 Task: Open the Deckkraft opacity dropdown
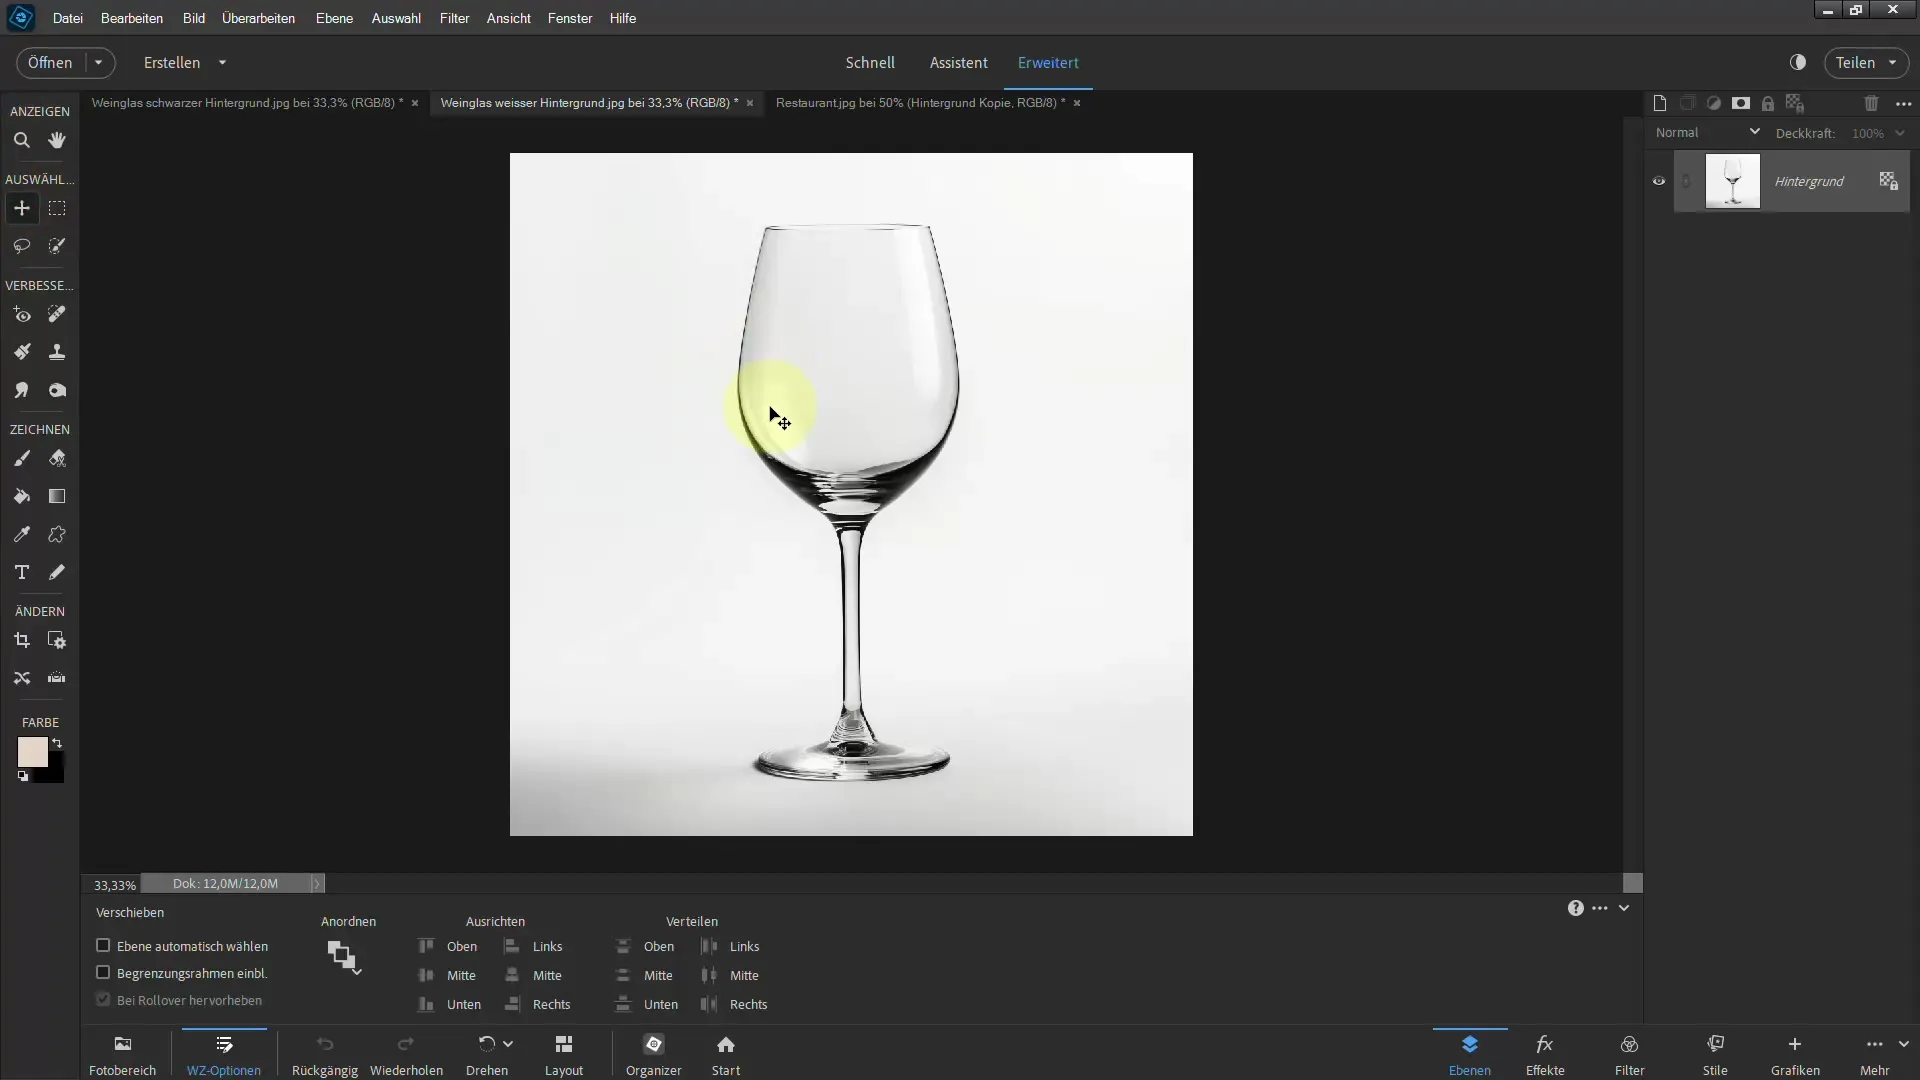coord(1908,132)
